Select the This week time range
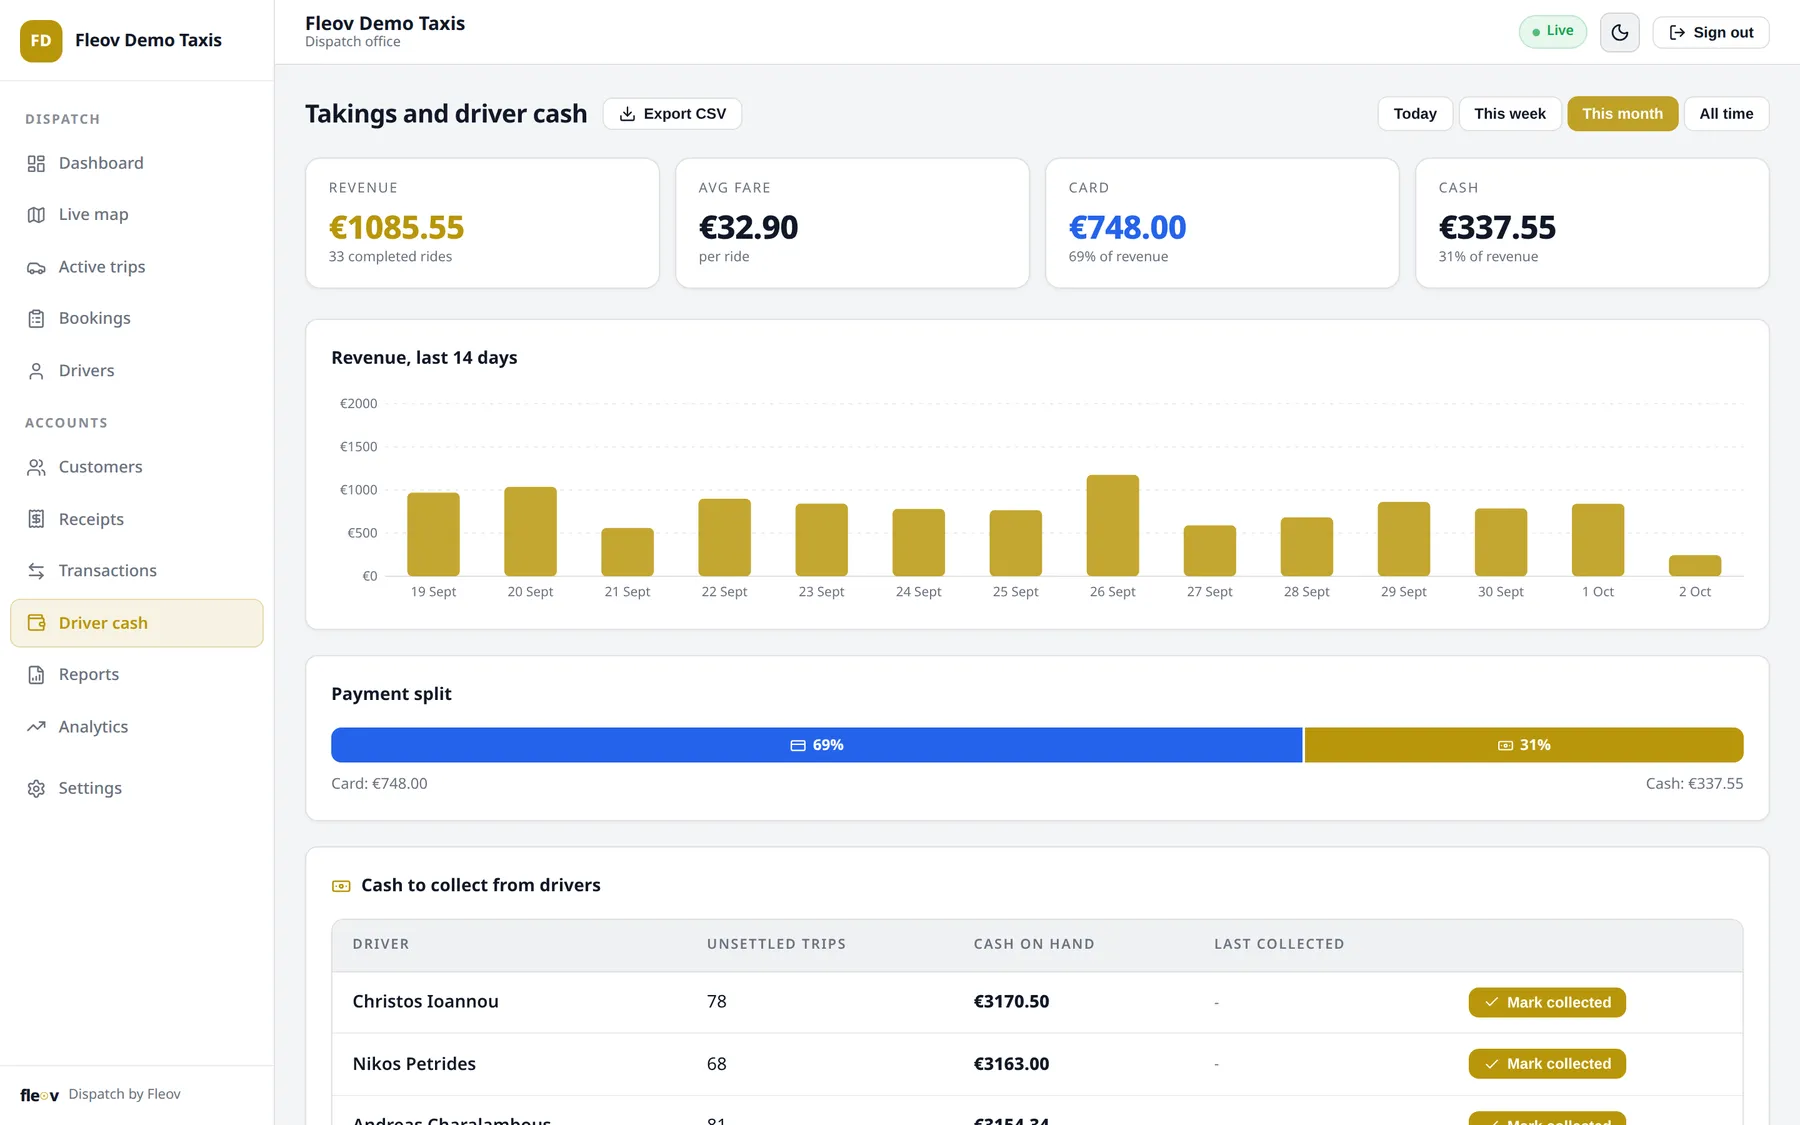Viewport: 1800px width, 1125px height. pyautogui.click(x=1510, y=114)
